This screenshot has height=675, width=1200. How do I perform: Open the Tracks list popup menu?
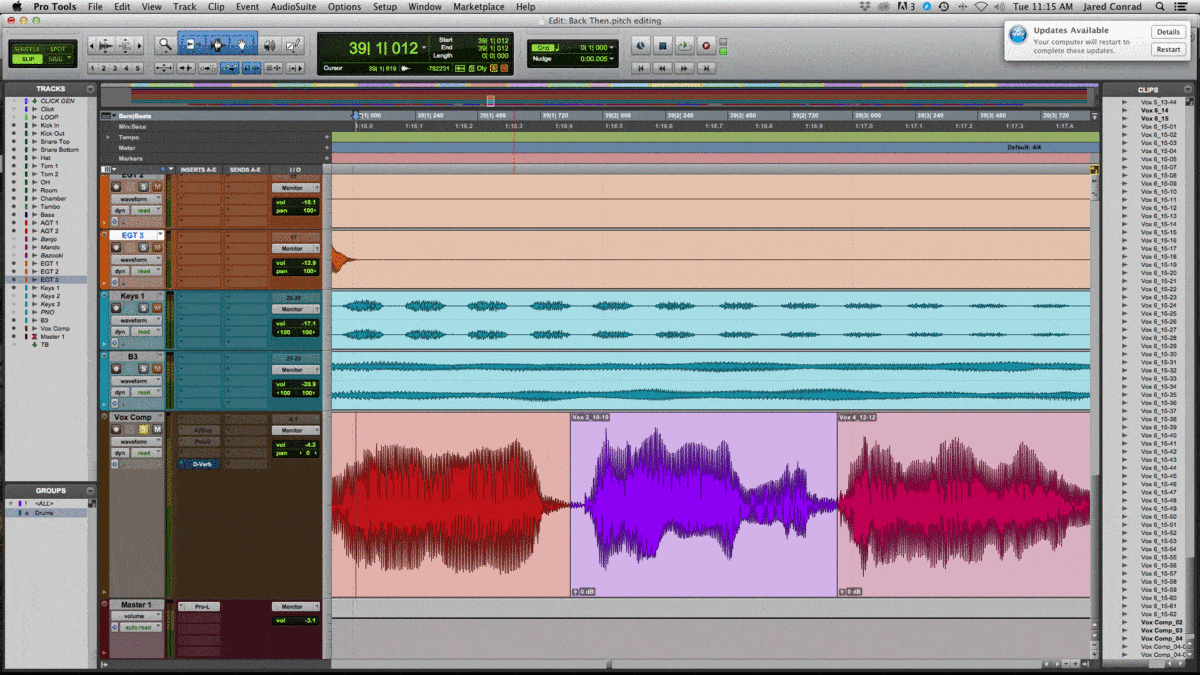[91, 89]
